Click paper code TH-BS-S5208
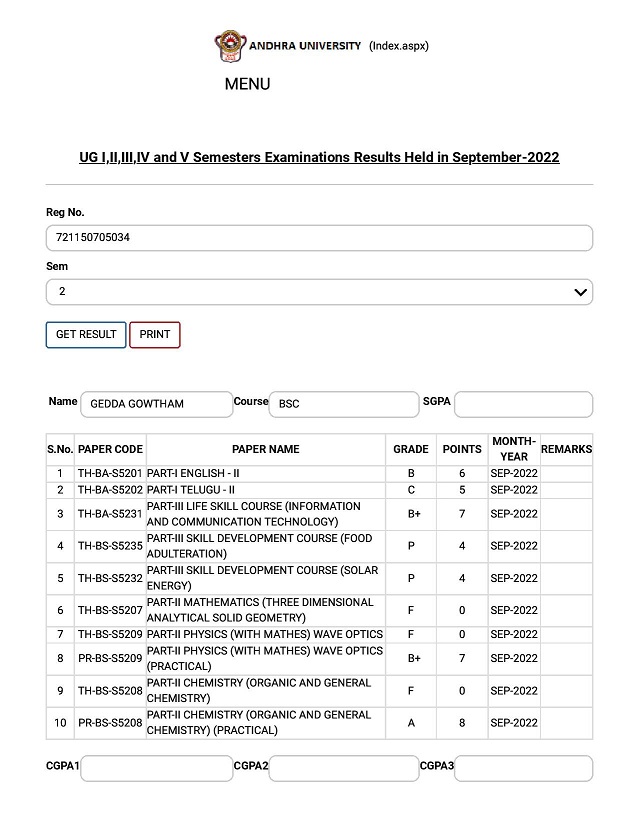Screen dimensions: 638x825 (x=110, y=691)
